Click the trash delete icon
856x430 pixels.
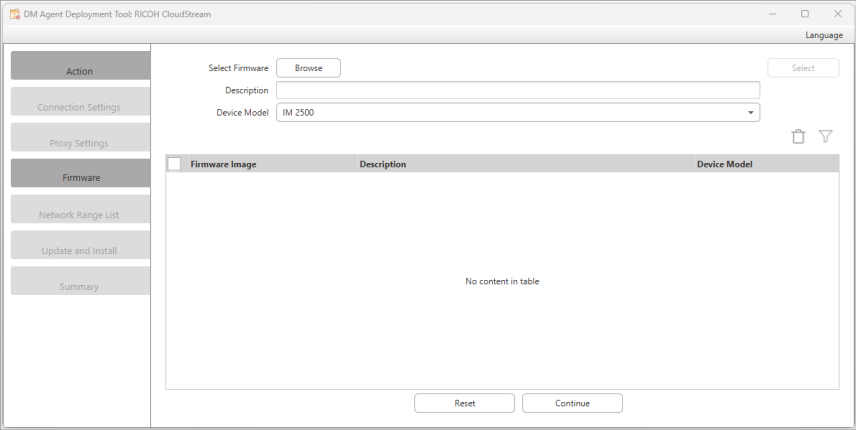798,137
